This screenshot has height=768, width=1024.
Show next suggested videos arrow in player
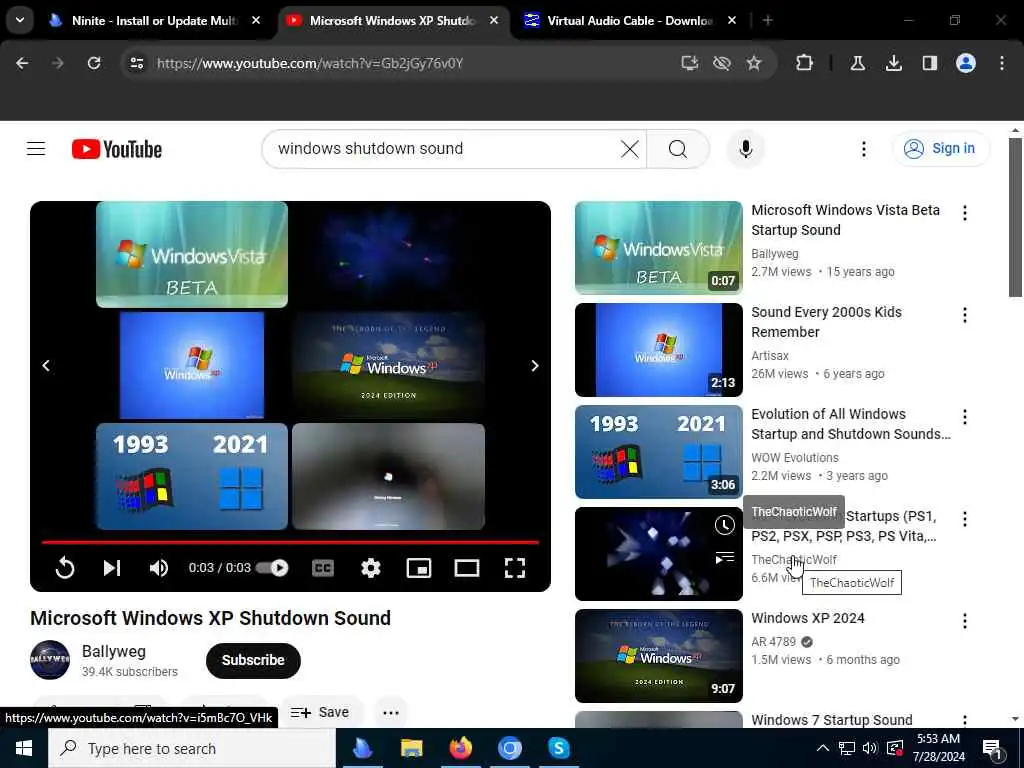click(535, 366)
